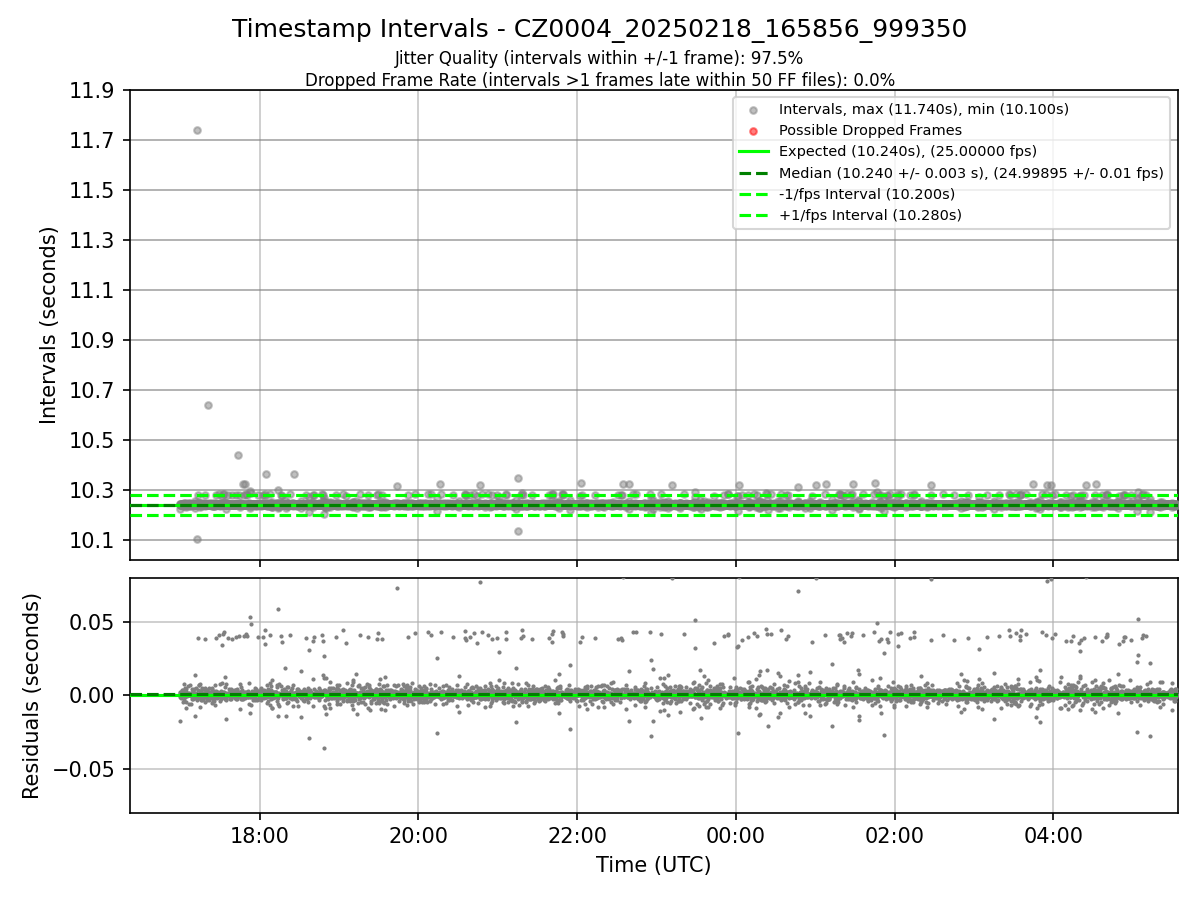The width and height of the screenshot is (1200, 900).
Task: Select the legend entry 'Intervals, max (11.740s), min (10.100s)'
Action: (x=924, y=109)
